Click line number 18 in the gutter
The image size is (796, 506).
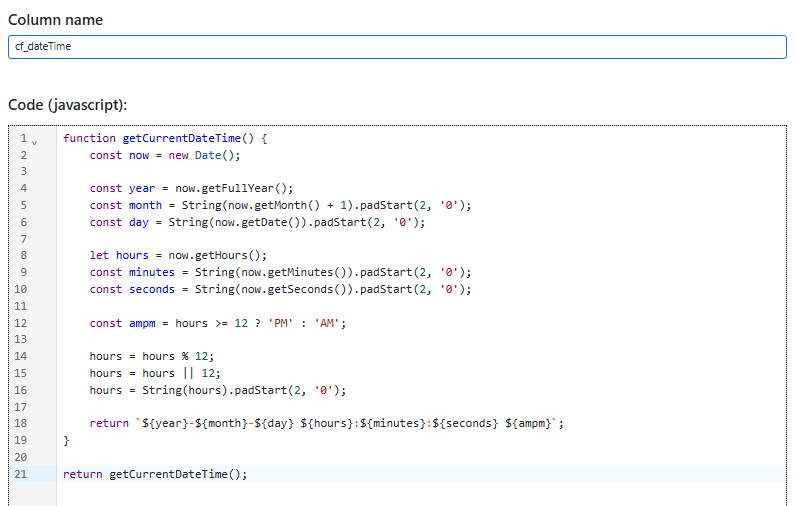click(x=20, y=423)
